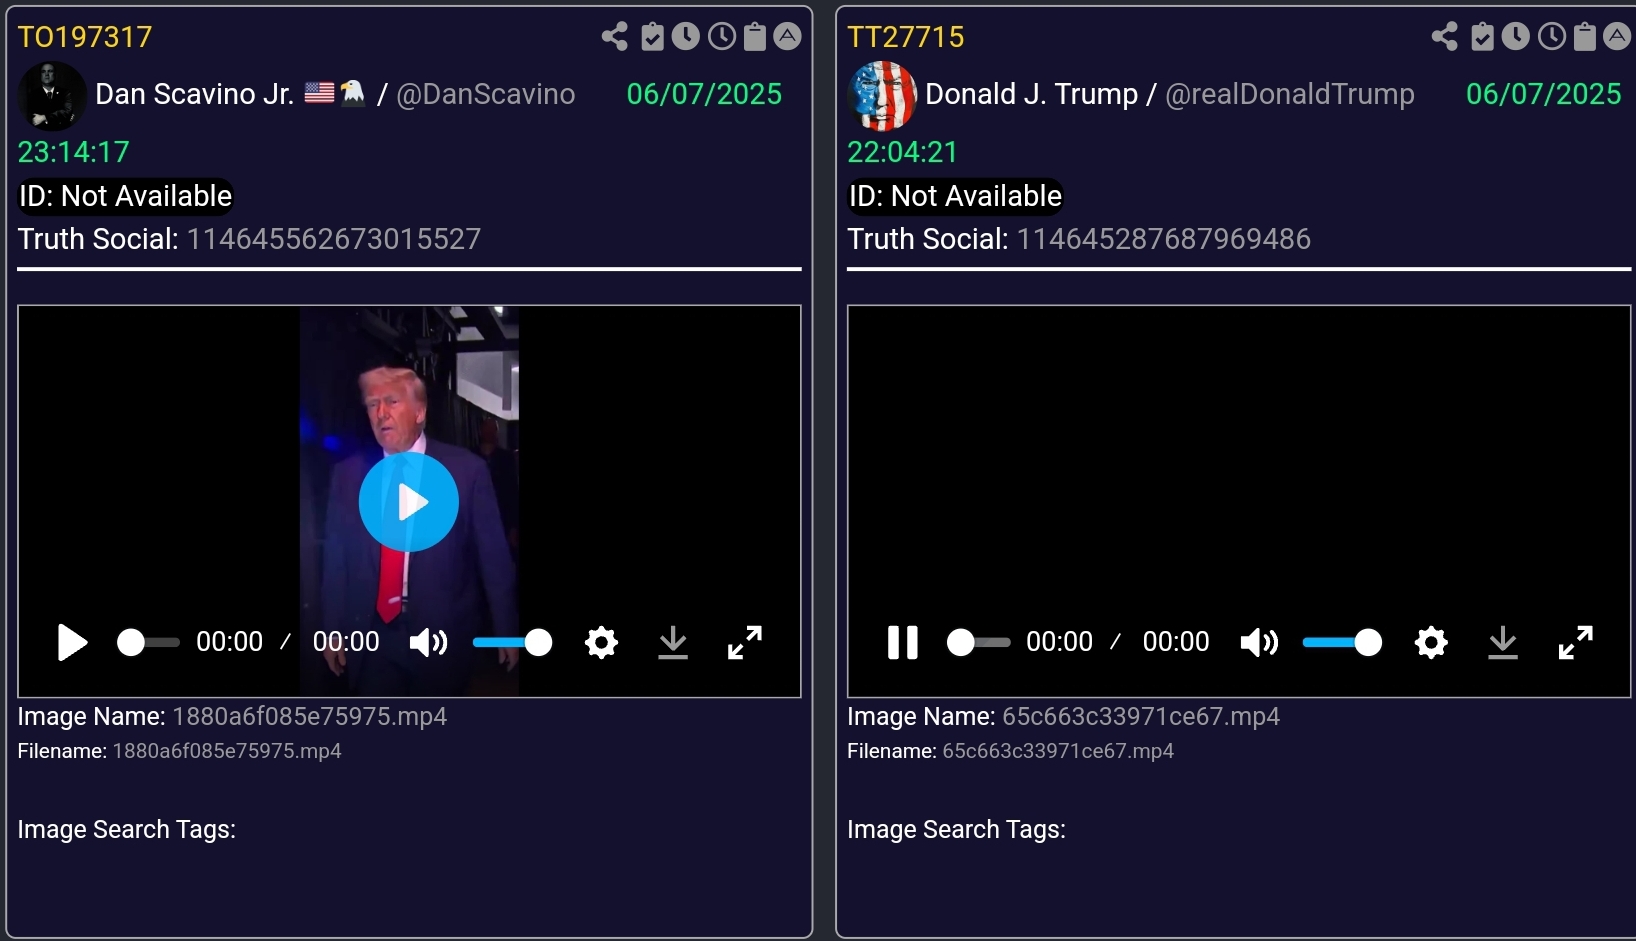Click the clipboard-check icon on post TT27715
This screenshot has width=1636, height=941.
pos(1482,37)
